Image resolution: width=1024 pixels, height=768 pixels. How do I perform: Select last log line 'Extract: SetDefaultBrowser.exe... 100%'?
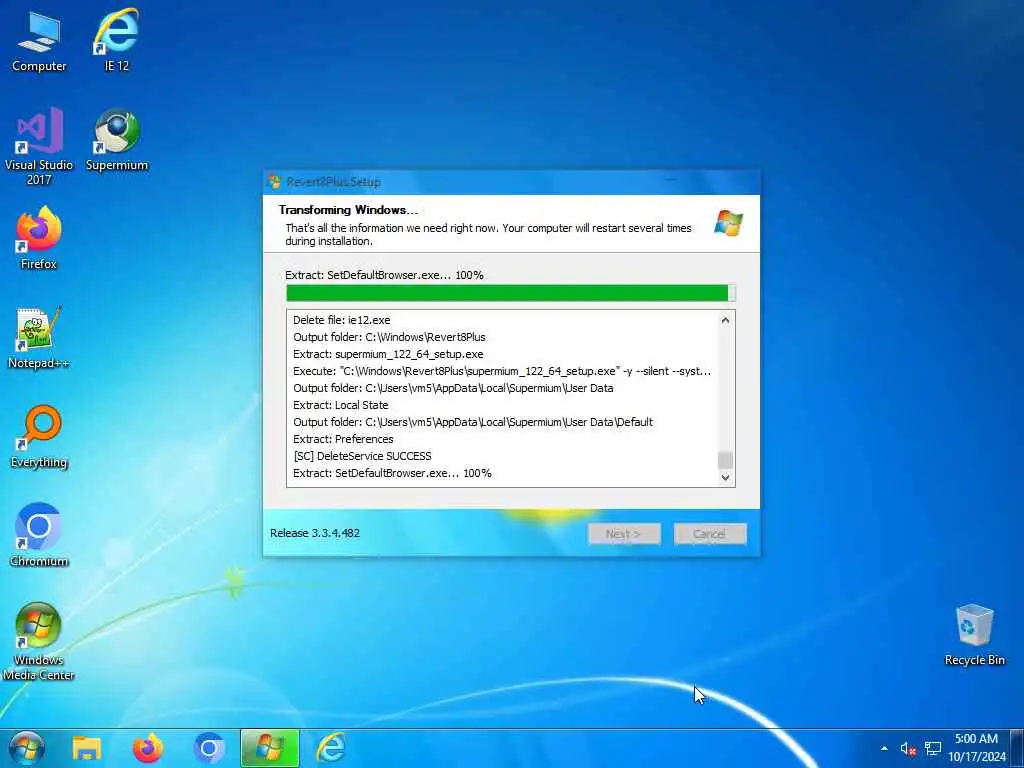[392, 473]
